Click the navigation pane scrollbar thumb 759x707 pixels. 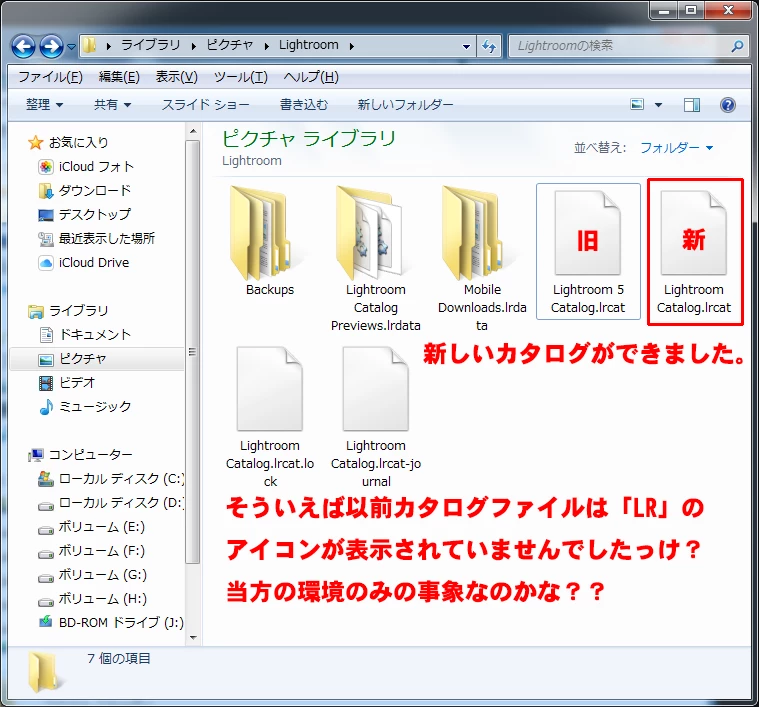(x=193, y=352)
